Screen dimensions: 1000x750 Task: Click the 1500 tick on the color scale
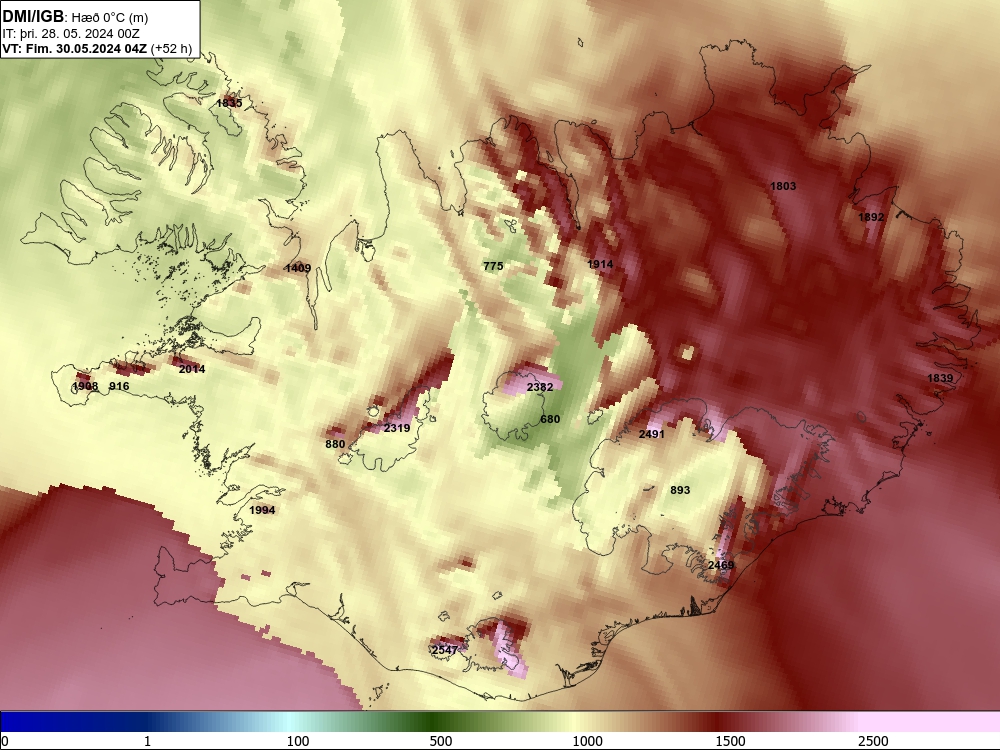click(730, 740)
